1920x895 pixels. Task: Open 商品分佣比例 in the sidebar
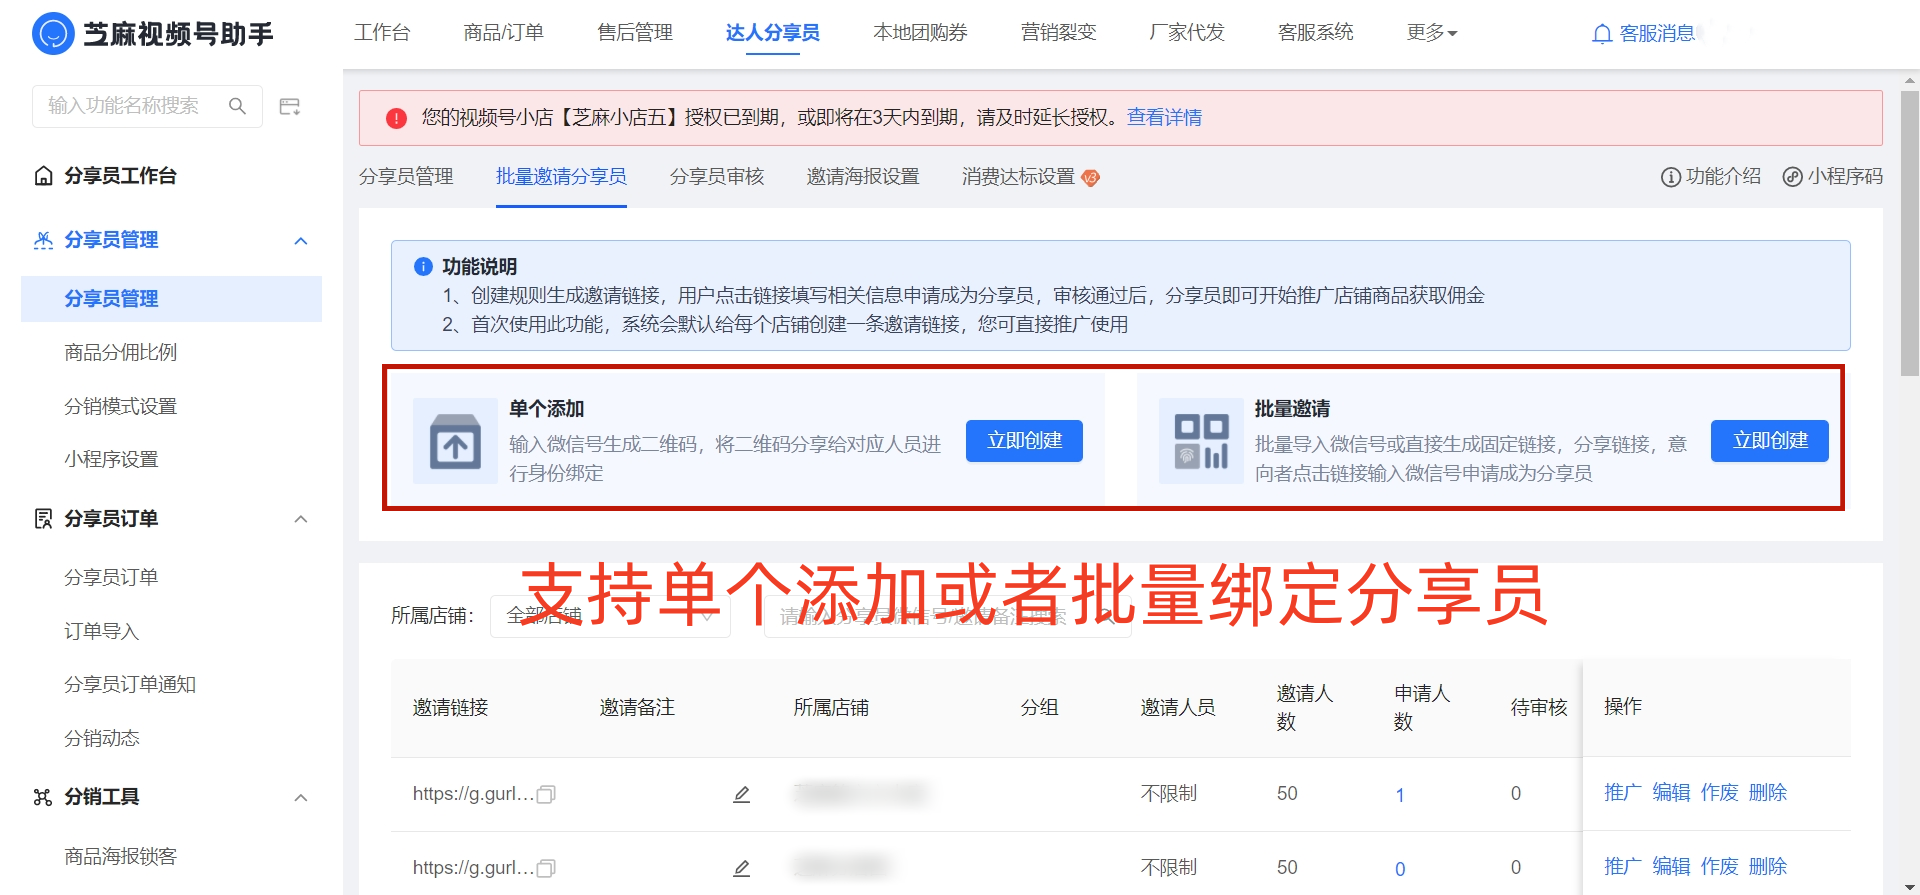[121, 353]
